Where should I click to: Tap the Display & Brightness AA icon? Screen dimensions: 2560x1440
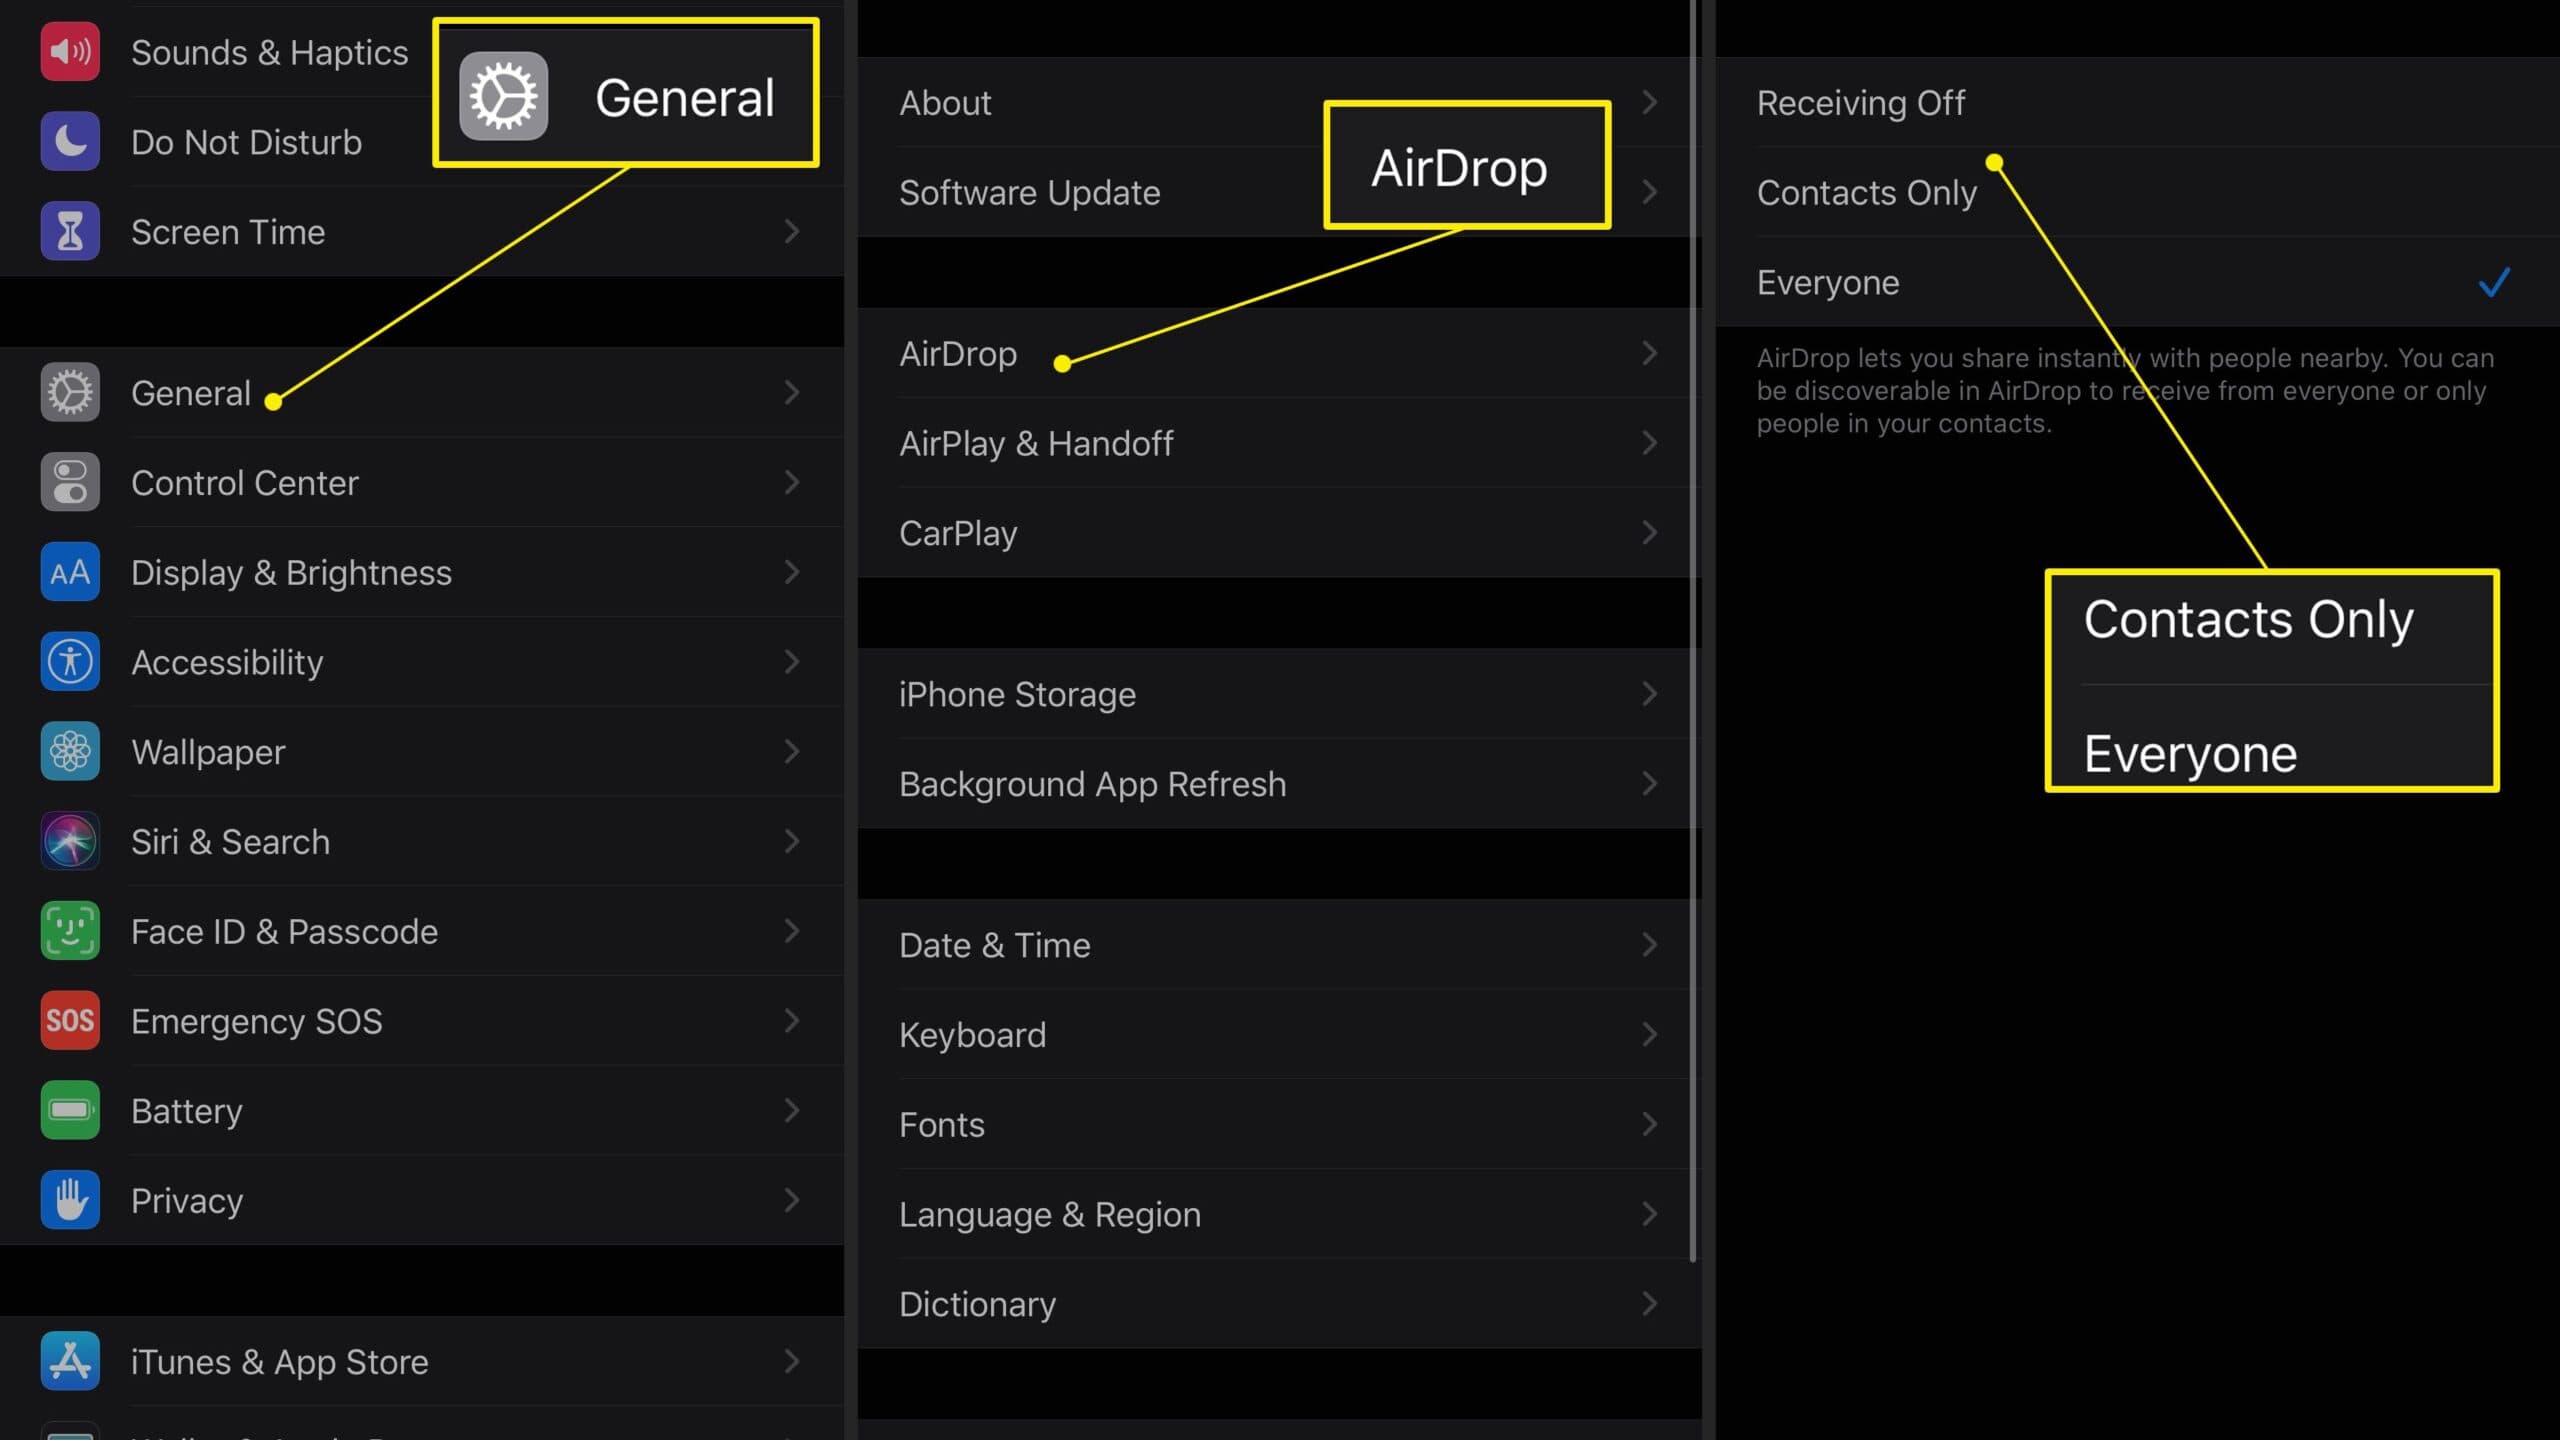pyautogui.click(x=70, y=572)
